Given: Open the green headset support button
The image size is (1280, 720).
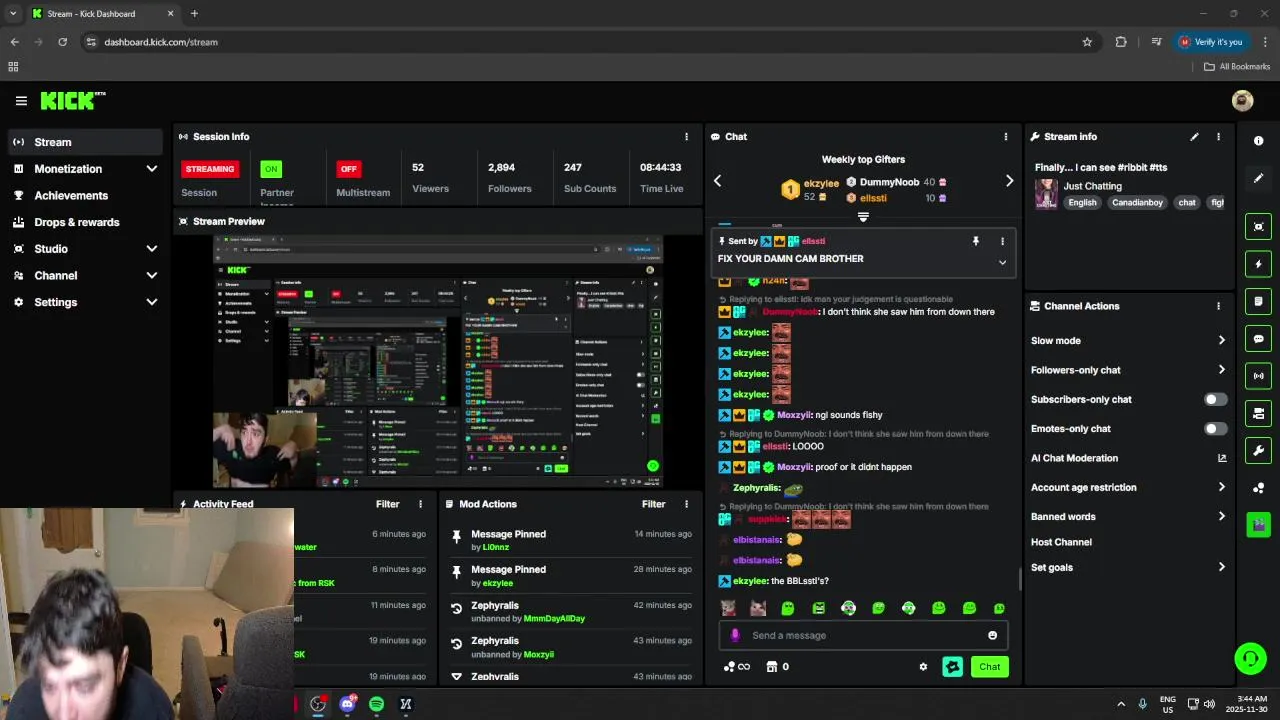Looking at the screenshot, I should pos(1250,658).
